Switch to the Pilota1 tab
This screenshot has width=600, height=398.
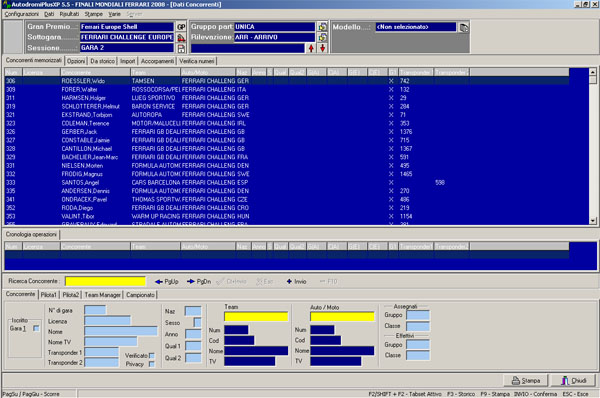[x=49, y=295]
